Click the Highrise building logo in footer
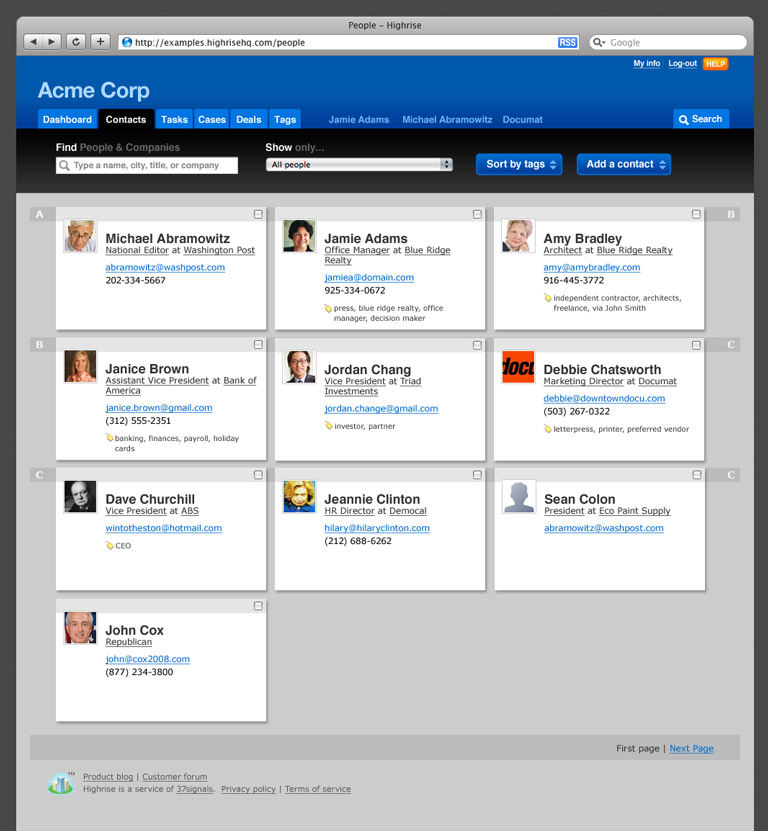 (x=60, y=783)
